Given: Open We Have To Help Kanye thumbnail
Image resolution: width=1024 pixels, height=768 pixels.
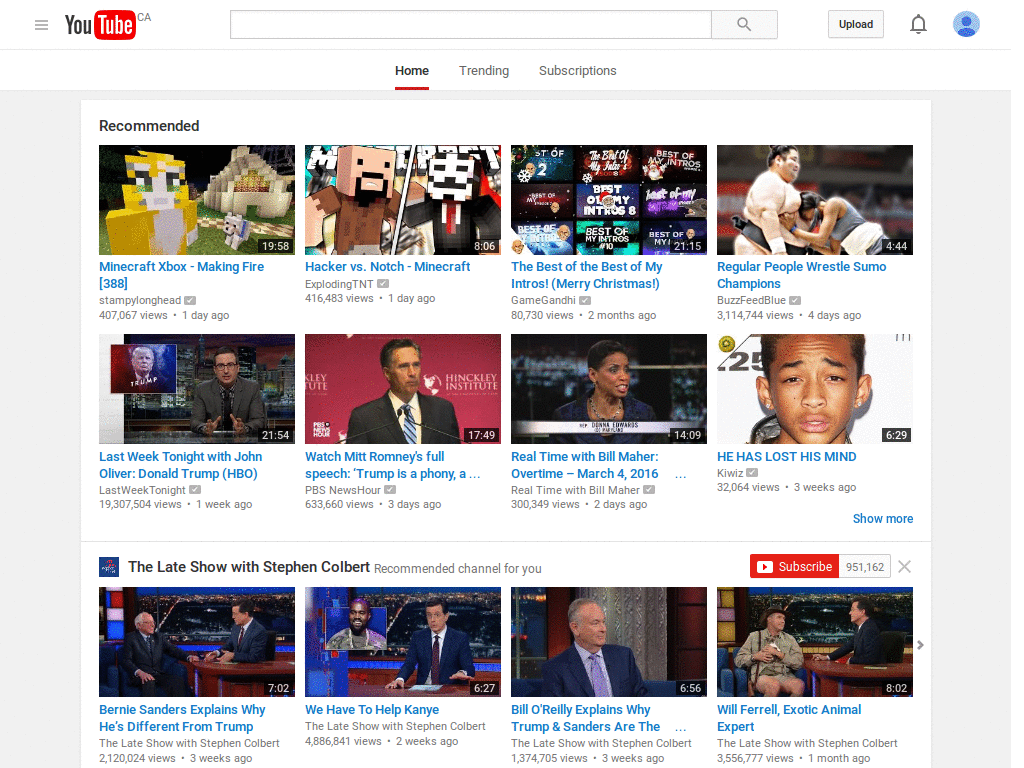Looking at the screenshot, I should coord(403,642).
